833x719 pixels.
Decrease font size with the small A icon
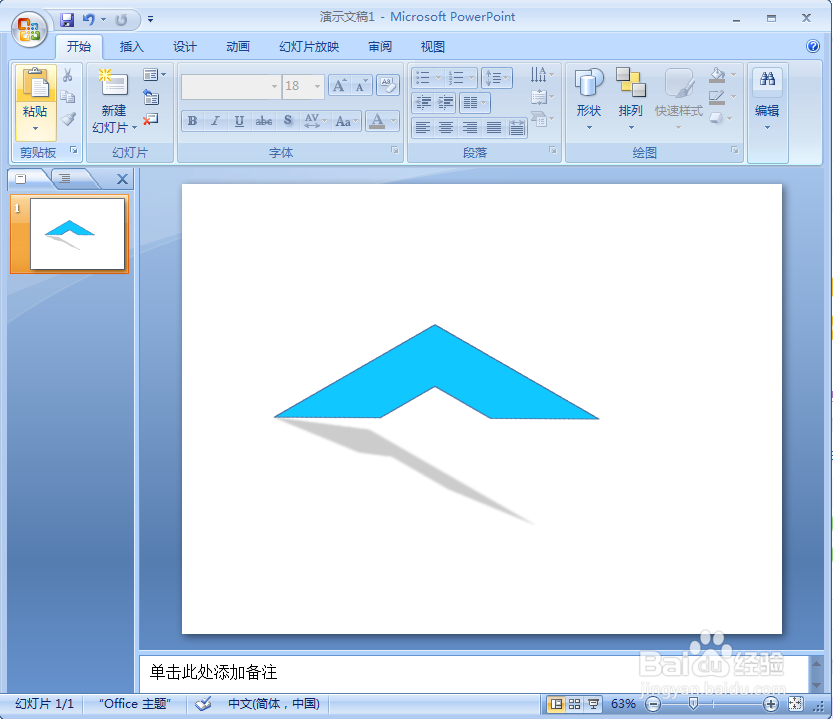point(361,86)
